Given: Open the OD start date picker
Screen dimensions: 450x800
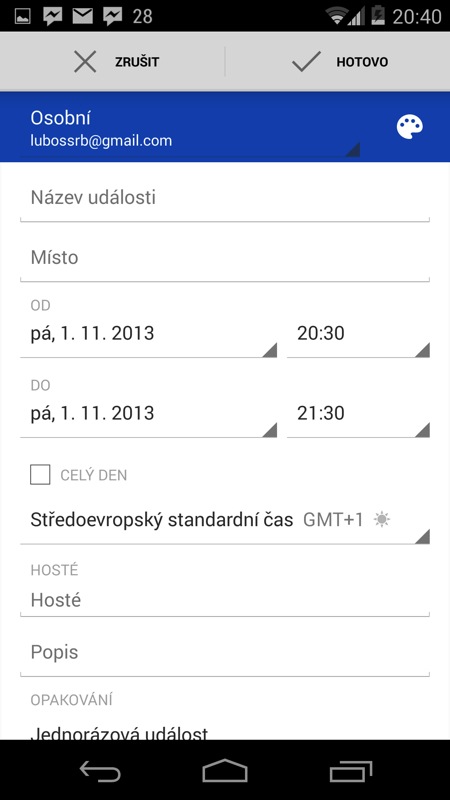Looking at the screenshot, I should point(148,334).
